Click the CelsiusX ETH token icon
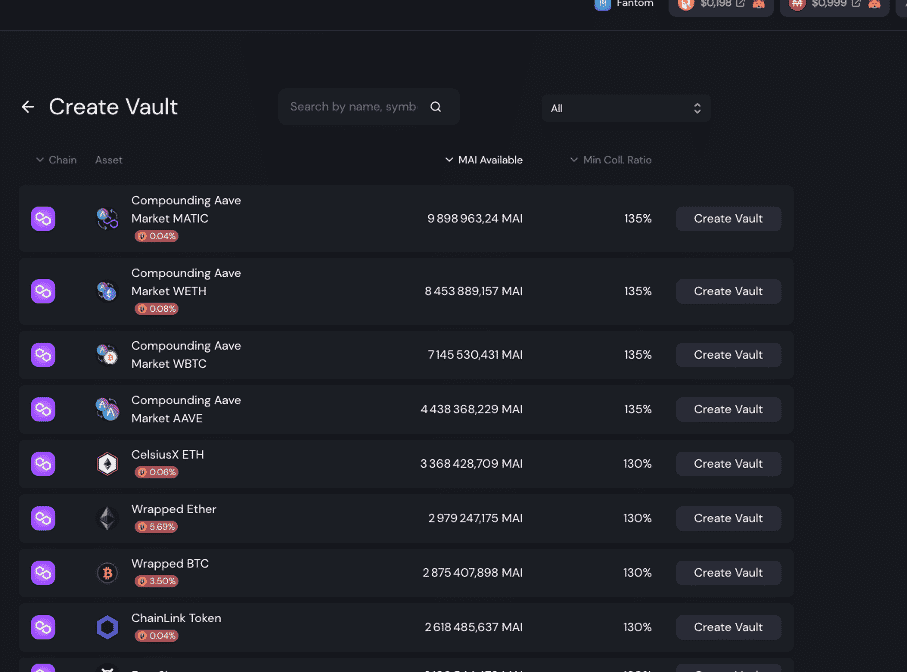The height and width of the screenshot is (672, 908). coord(107,464)
